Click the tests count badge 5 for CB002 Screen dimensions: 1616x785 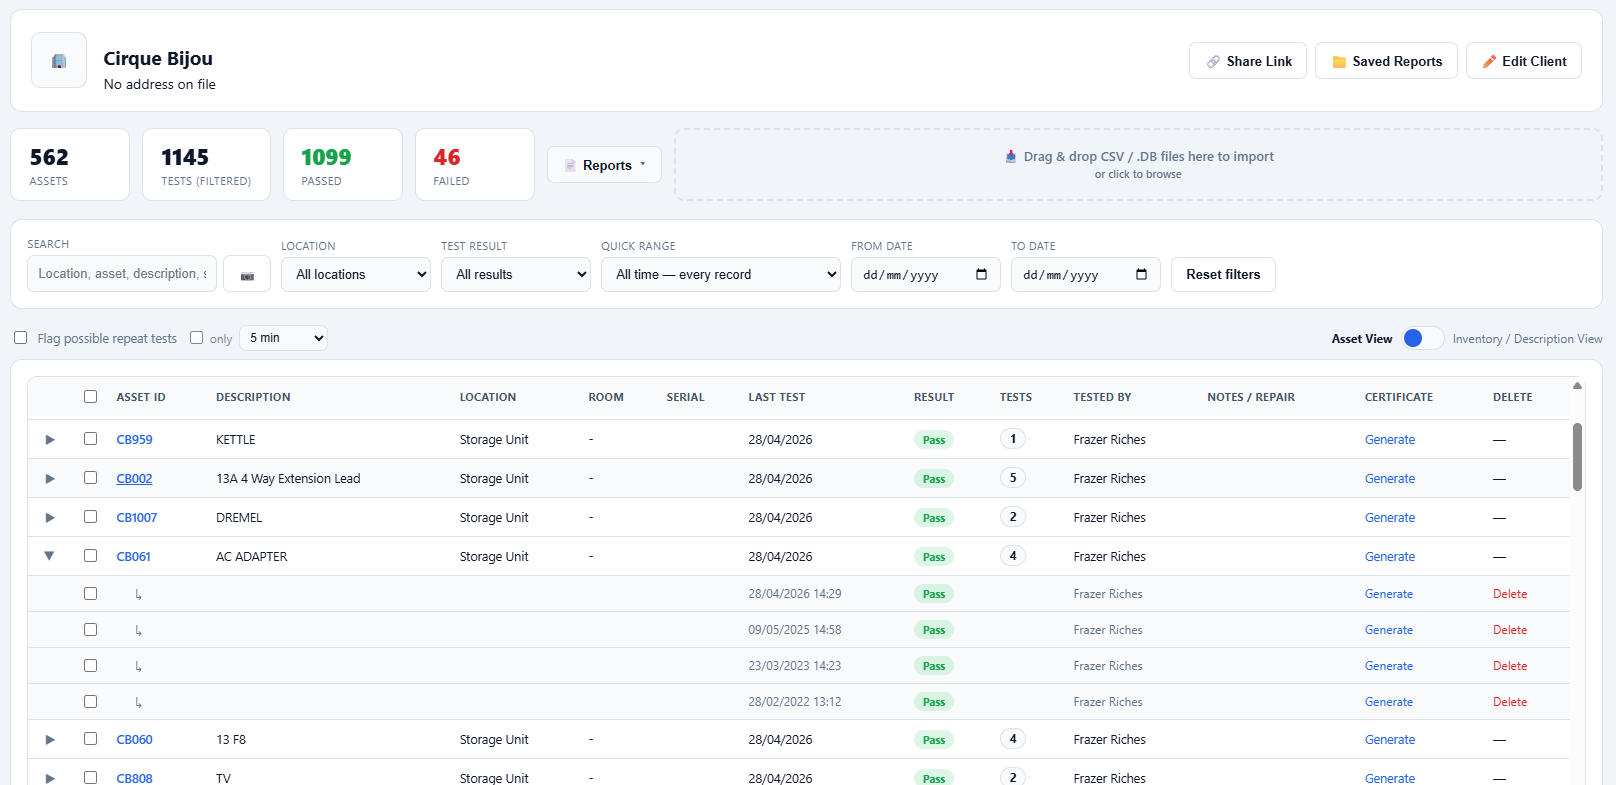click(1013, 478)
